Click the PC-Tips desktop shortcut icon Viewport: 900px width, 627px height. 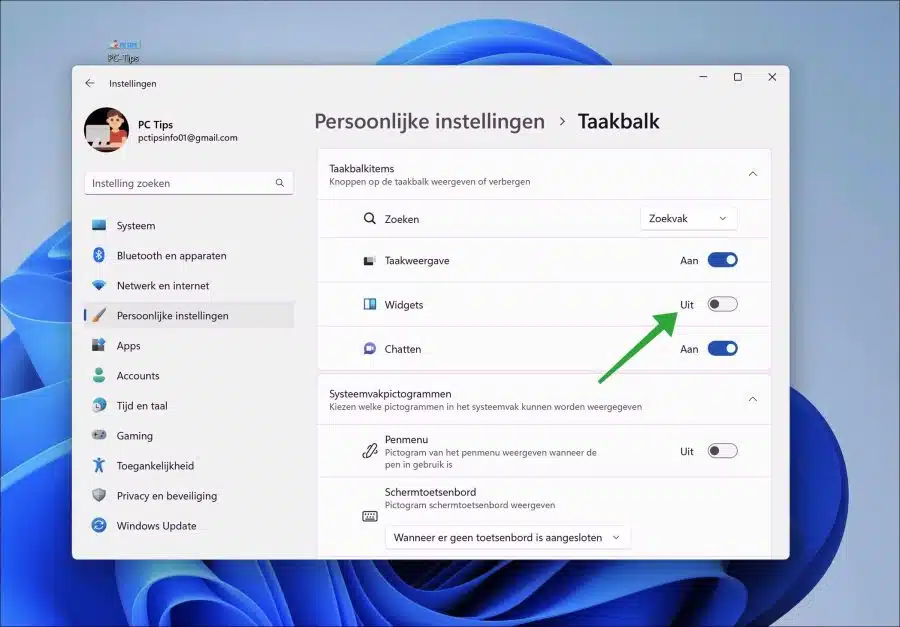(x=124, y=51)
